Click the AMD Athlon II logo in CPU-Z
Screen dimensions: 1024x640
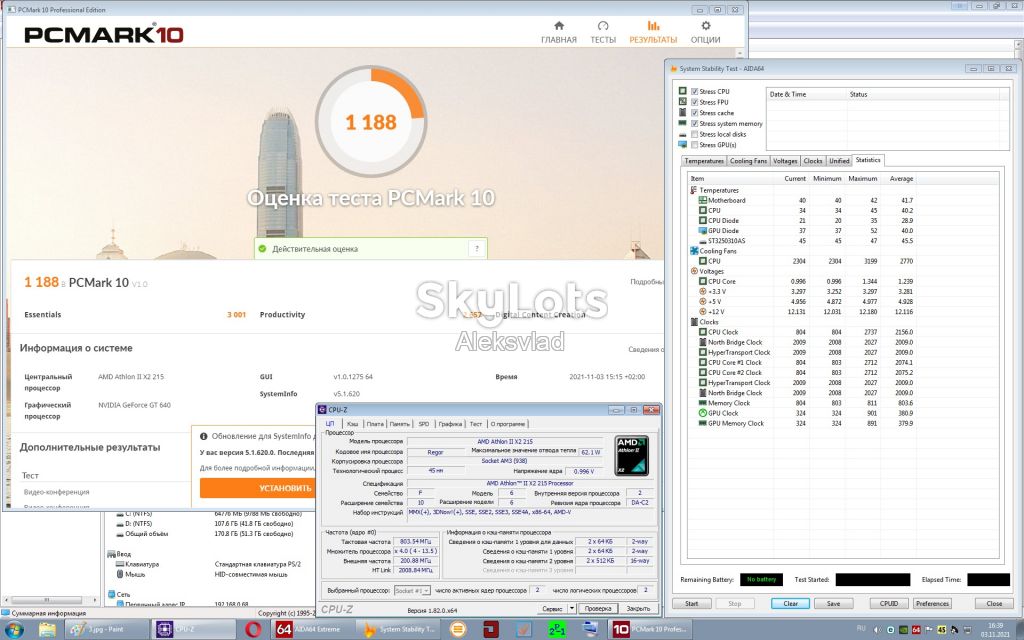(631, 456)
